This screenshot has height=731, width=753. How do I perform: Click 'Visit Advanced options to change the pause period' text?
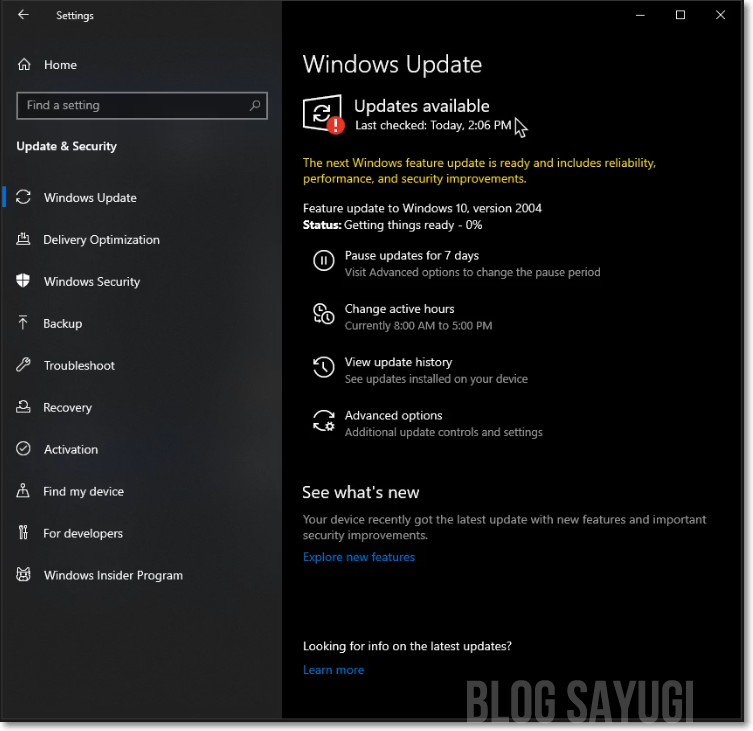click(473, 272)
